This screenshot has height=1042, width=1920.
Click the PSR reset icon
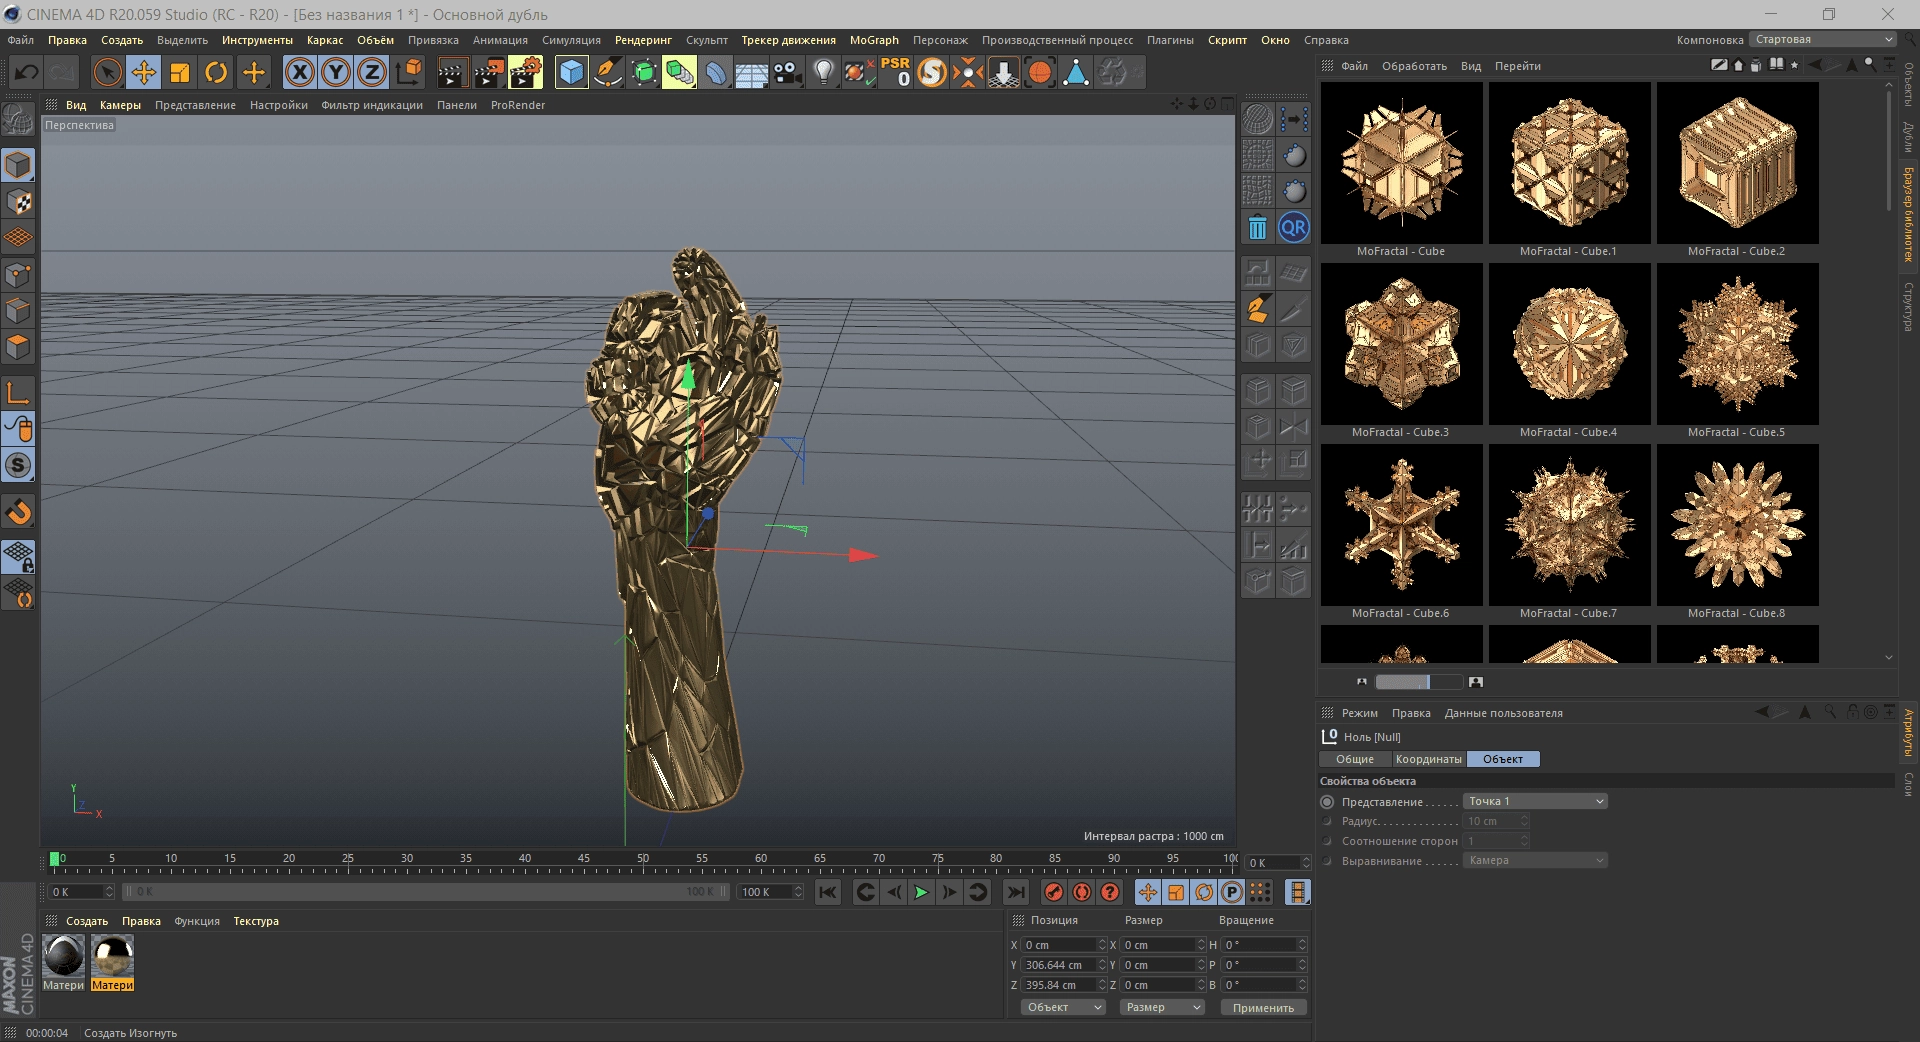click(895, 72)
